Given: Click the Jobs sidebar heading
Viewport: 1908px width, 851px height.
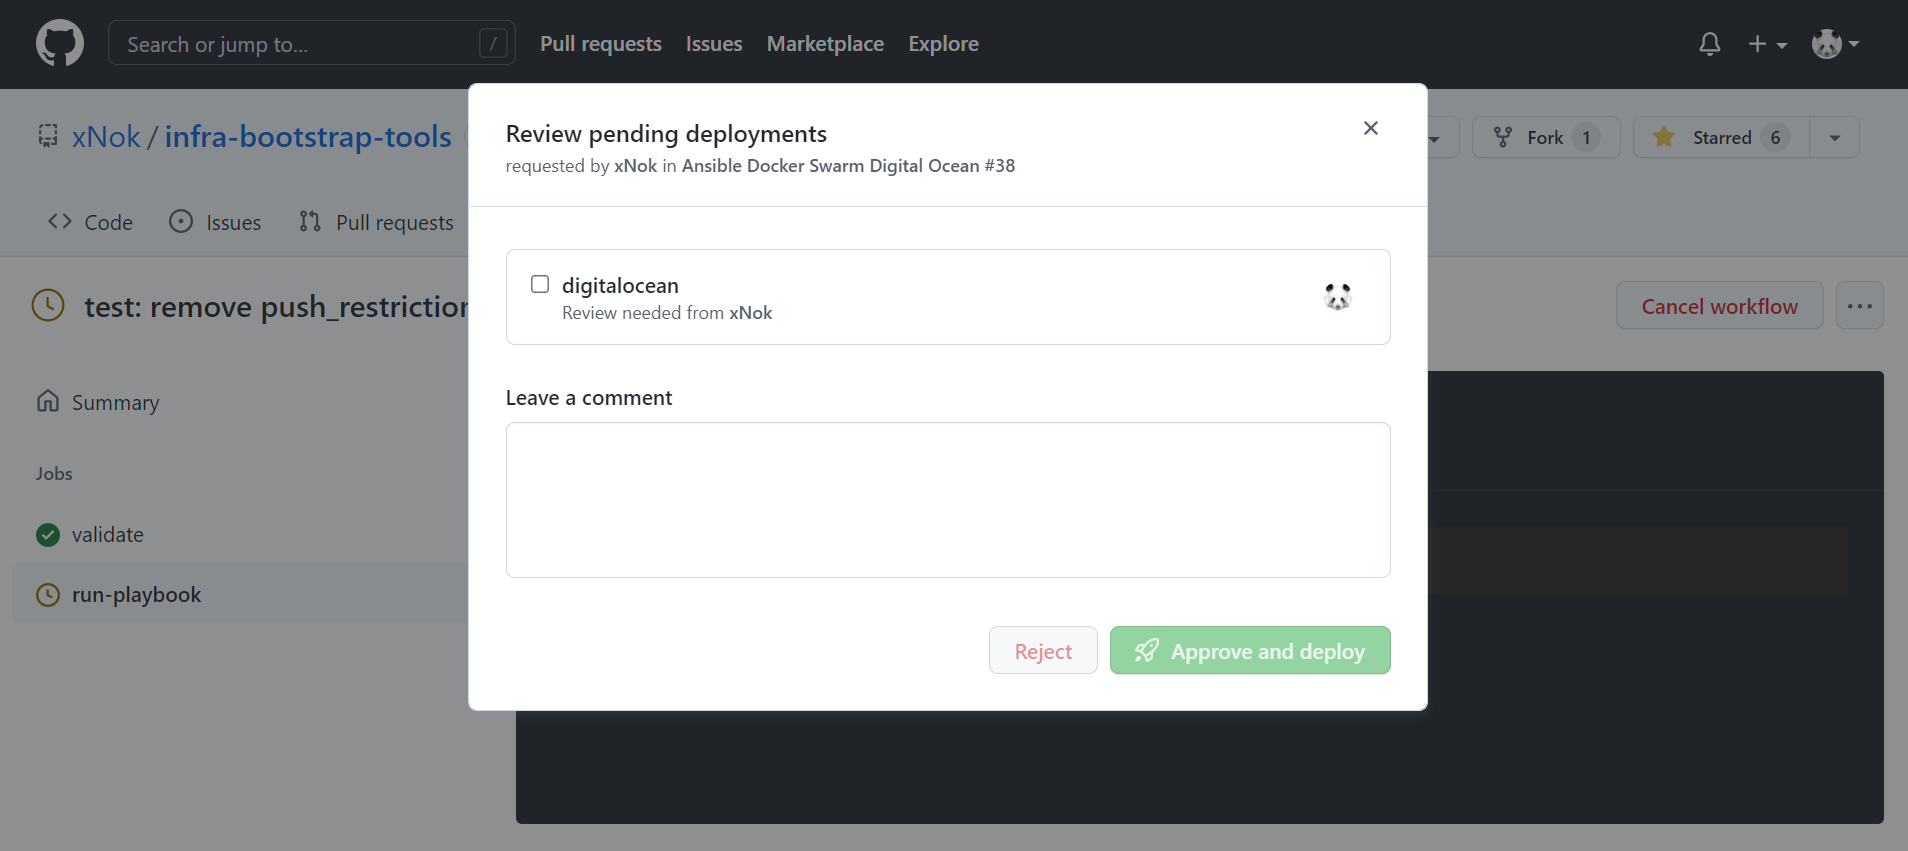Looking at the screenshot, I should (x=54, y=474).
